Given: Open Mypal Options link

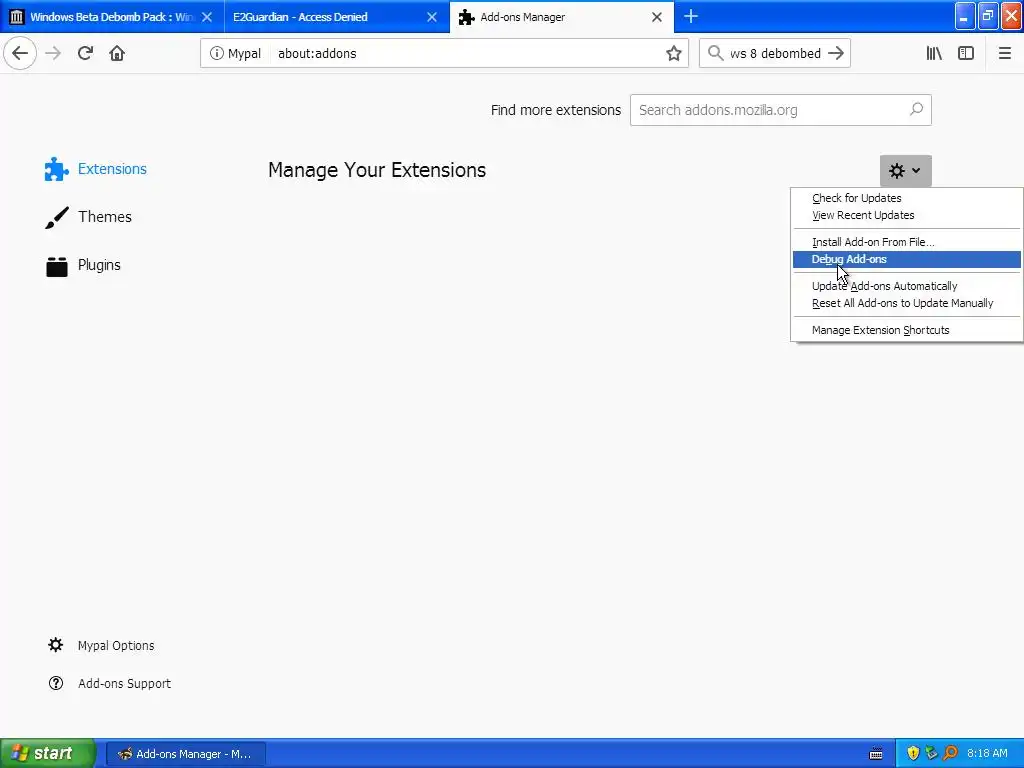Looking at the screenshot, I should (x=101, y=645).
